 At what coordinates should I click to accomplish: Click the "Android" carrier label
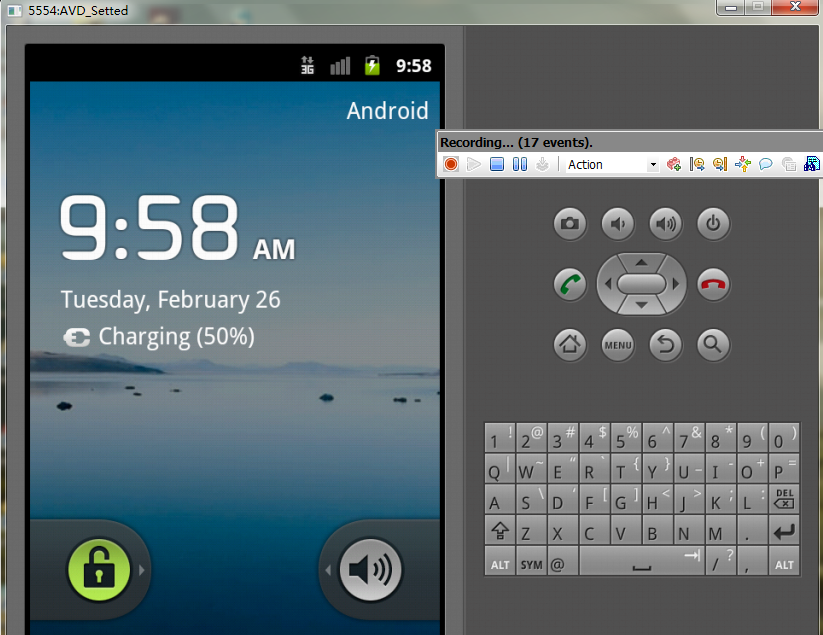(387, 111)
